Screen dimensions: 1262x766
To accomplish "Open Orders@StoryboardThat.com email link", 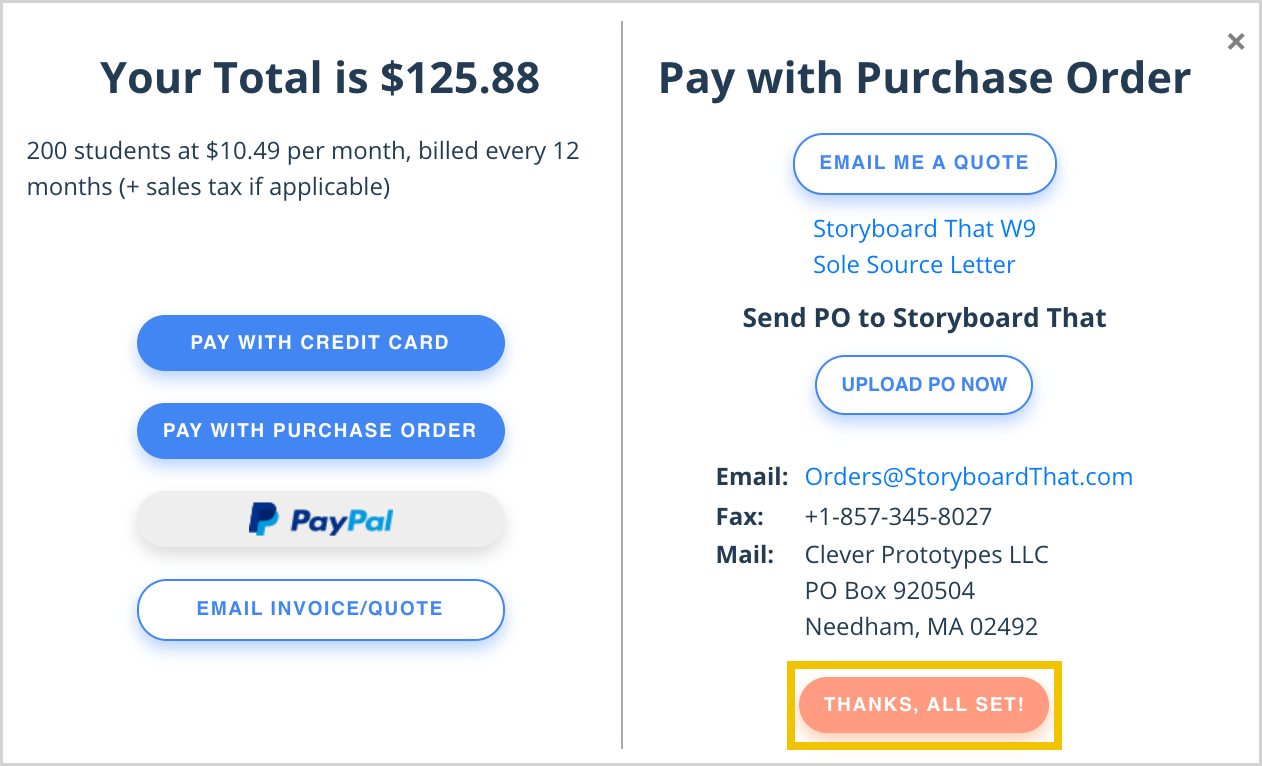I will click(x=969, y=477).
